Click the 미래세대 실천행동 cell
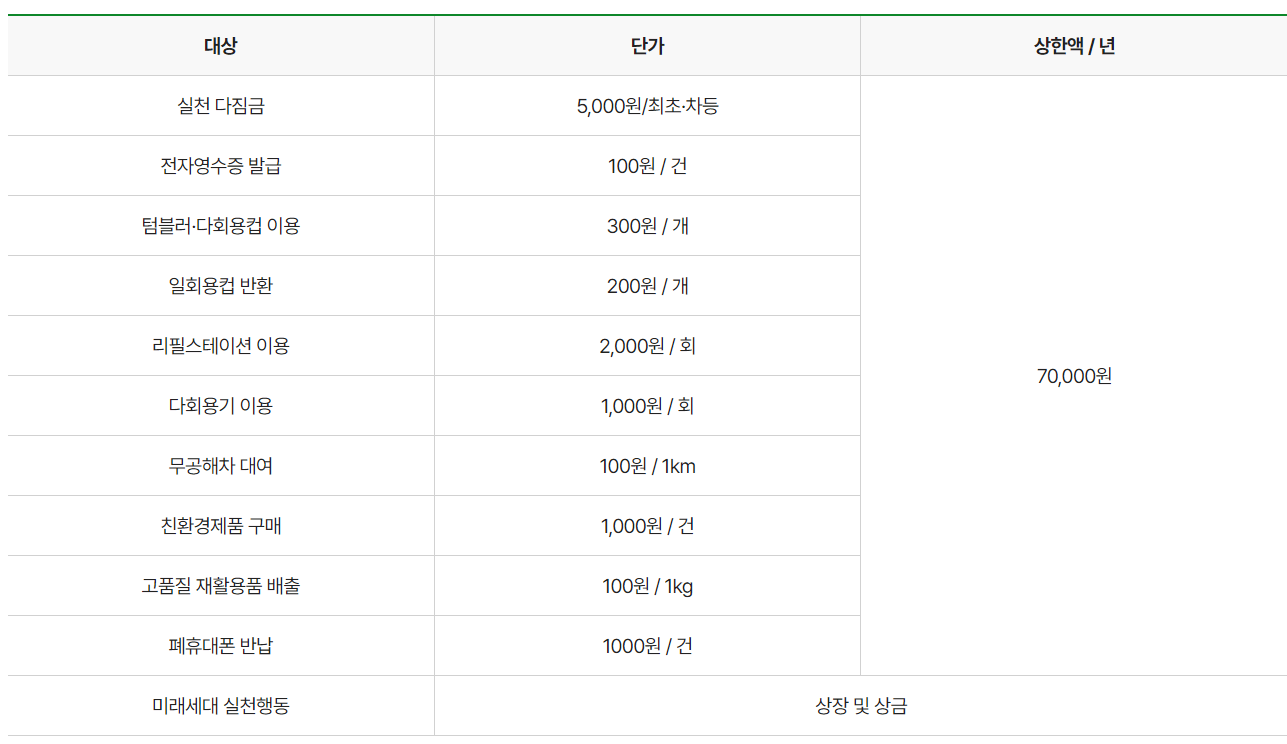1287x744 pixels. [221, 706]
